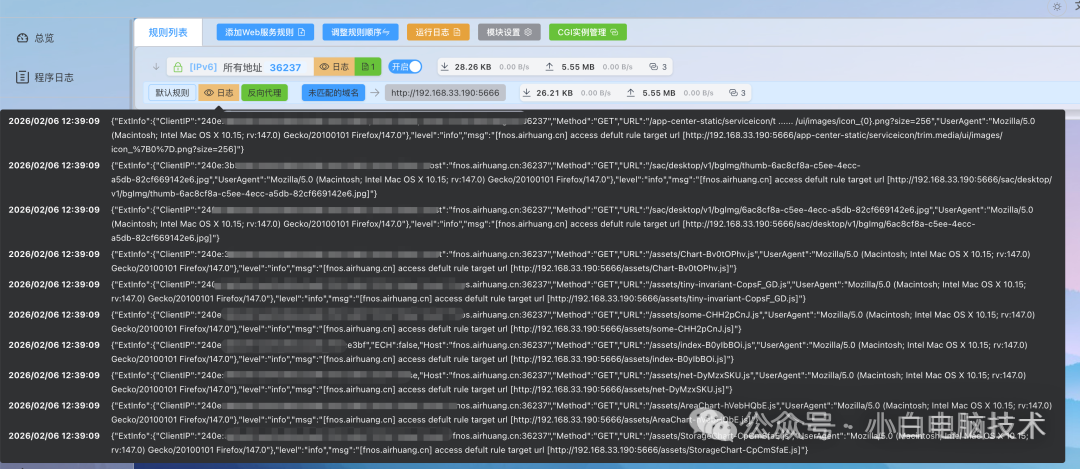
Task: Click the 程序日志 document icon
Action: [23, 77]
